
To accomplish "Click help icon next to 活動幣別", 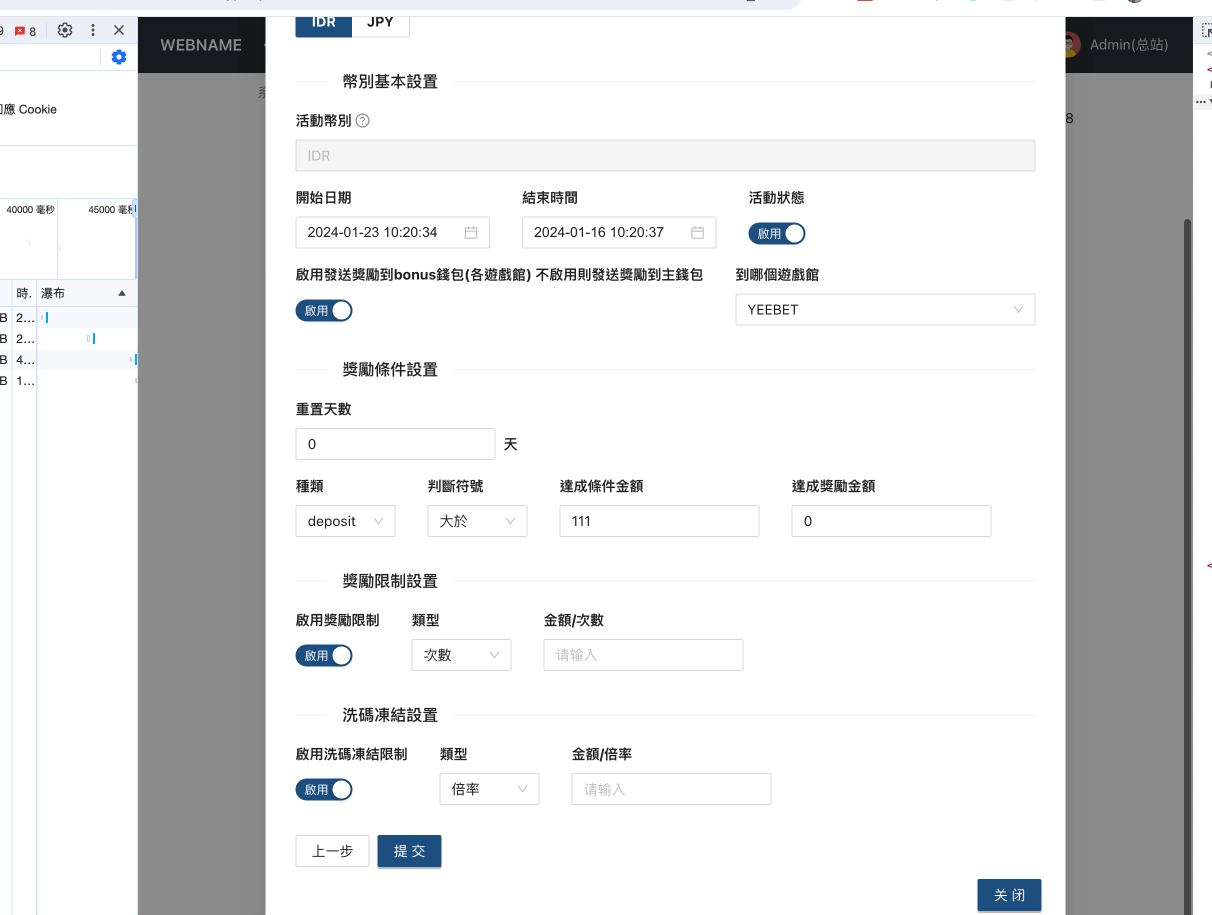I will coord(363,121).
